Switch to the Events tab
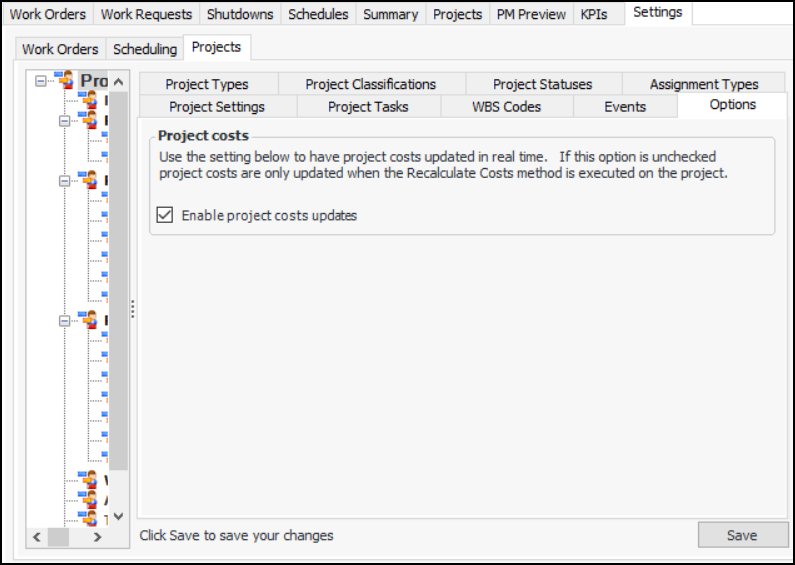The image size is (795, 565). (x=625, y=107)
